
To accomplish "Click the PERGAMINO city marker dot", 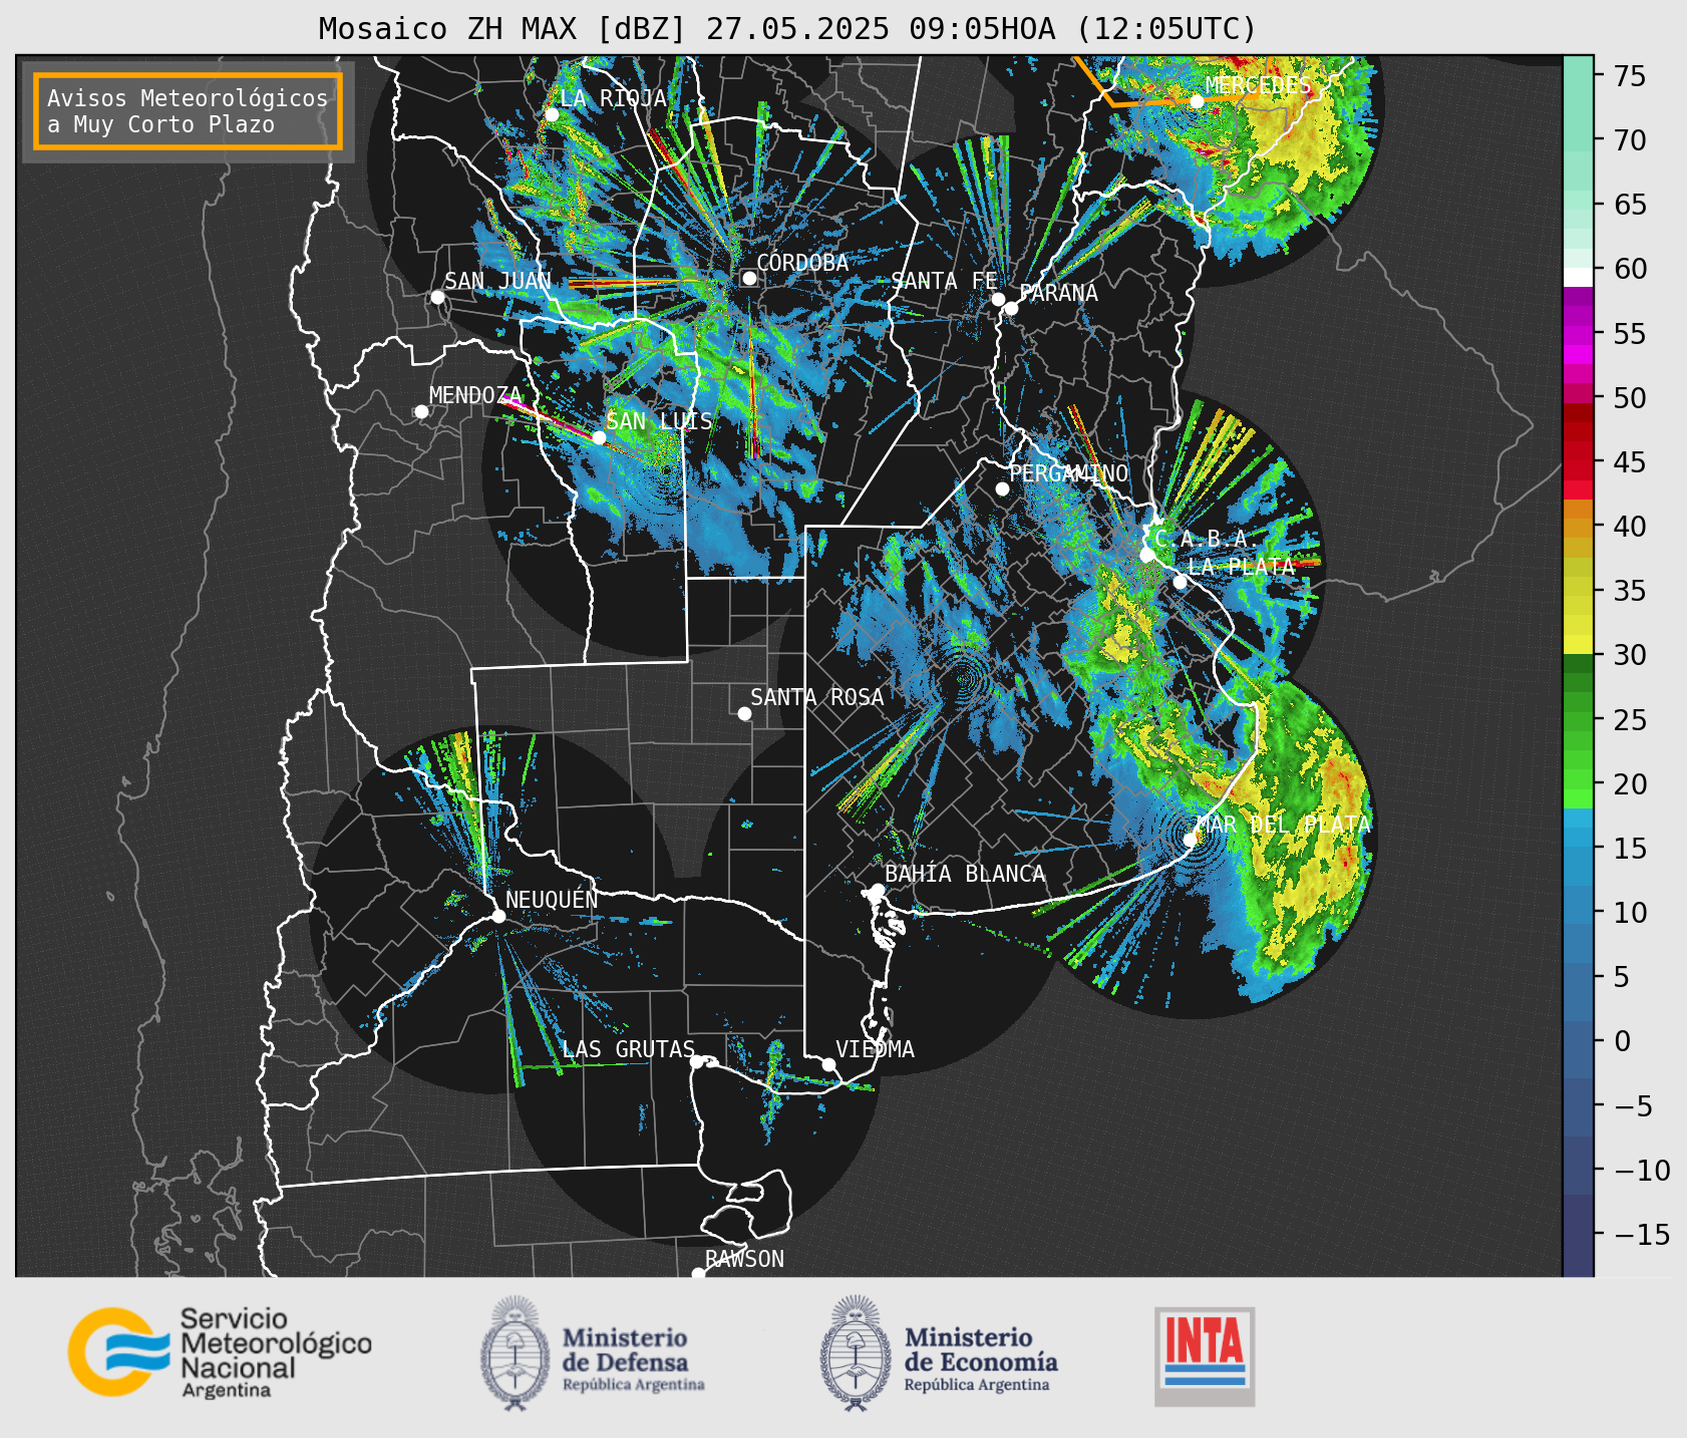I will click(x=1003, y=489).
